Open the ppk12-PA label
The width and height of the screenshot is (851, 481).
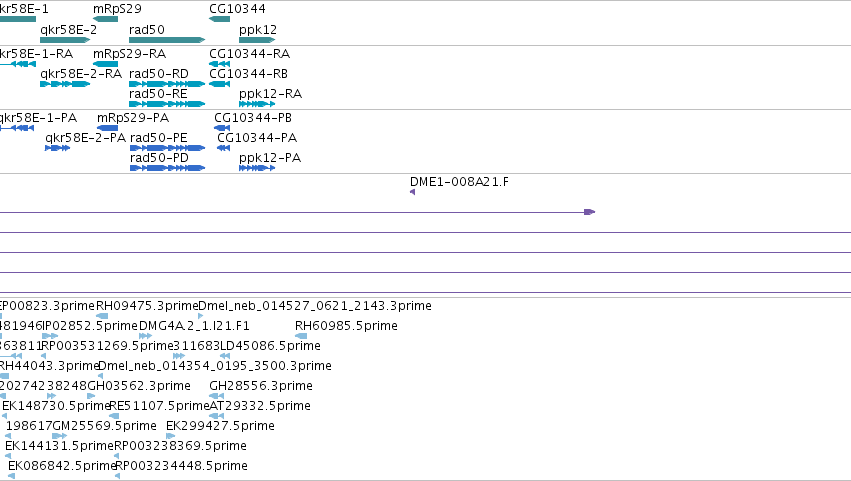[x=270, y=158]
